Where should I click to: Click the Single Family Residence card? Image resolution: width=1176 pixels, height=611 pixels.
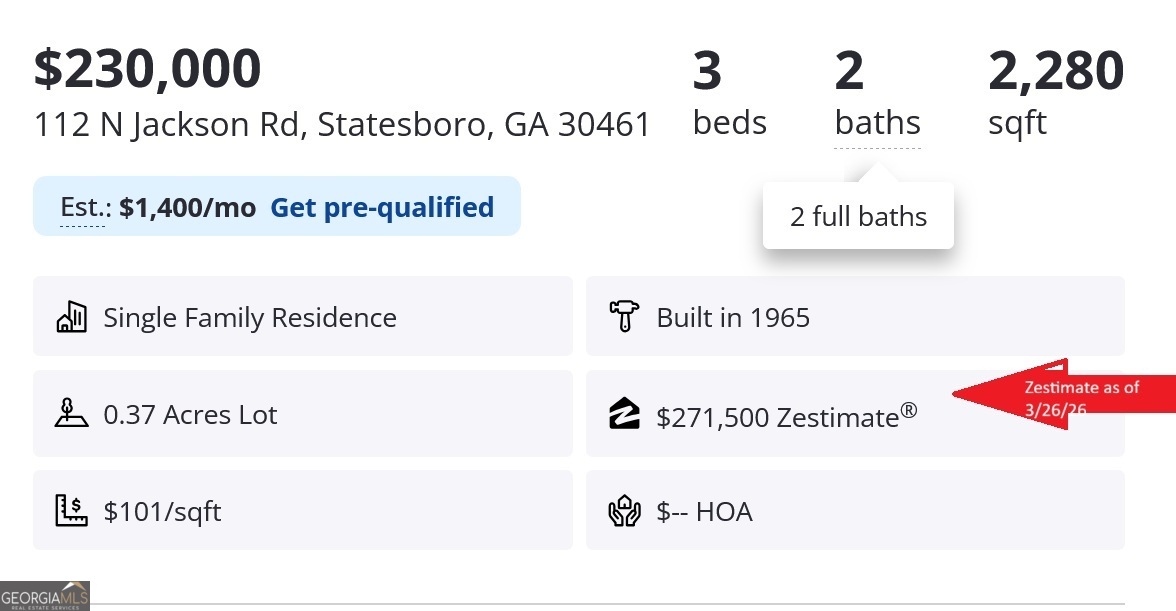coord(302,317)
